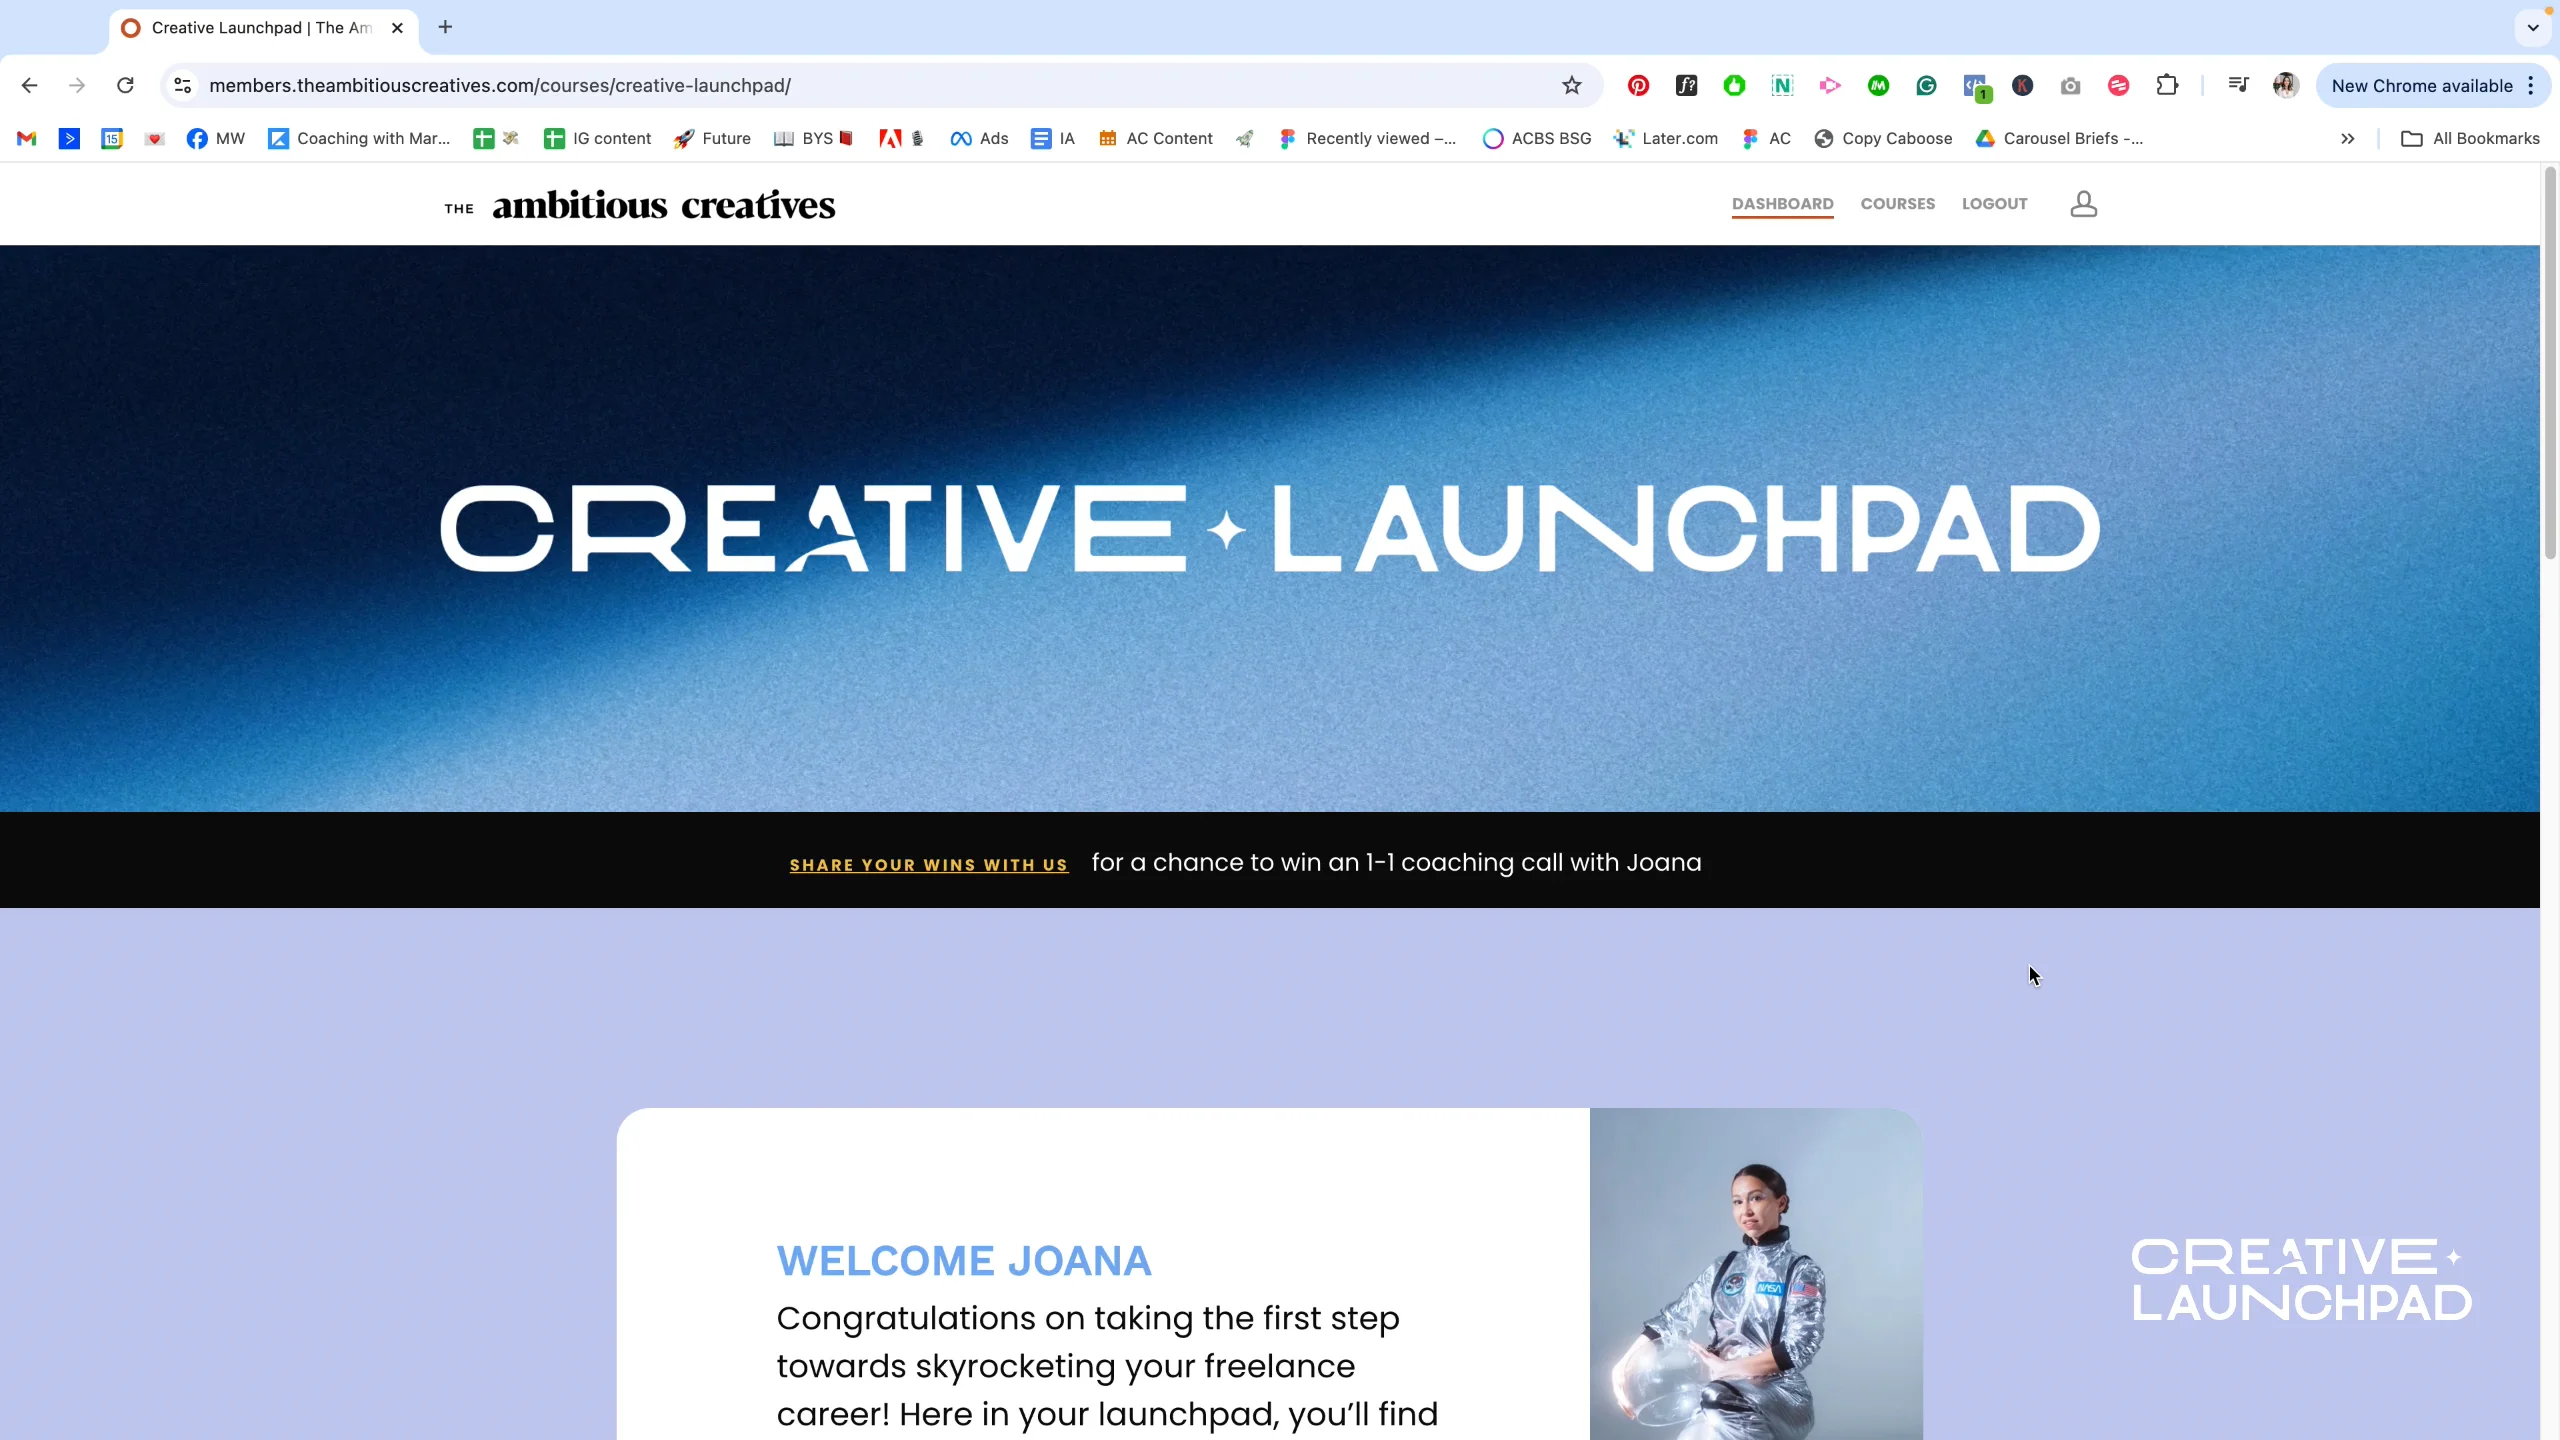Open the tab search dropdown arrow
Screen dimensions: 2560x1440
(2533, 28)
